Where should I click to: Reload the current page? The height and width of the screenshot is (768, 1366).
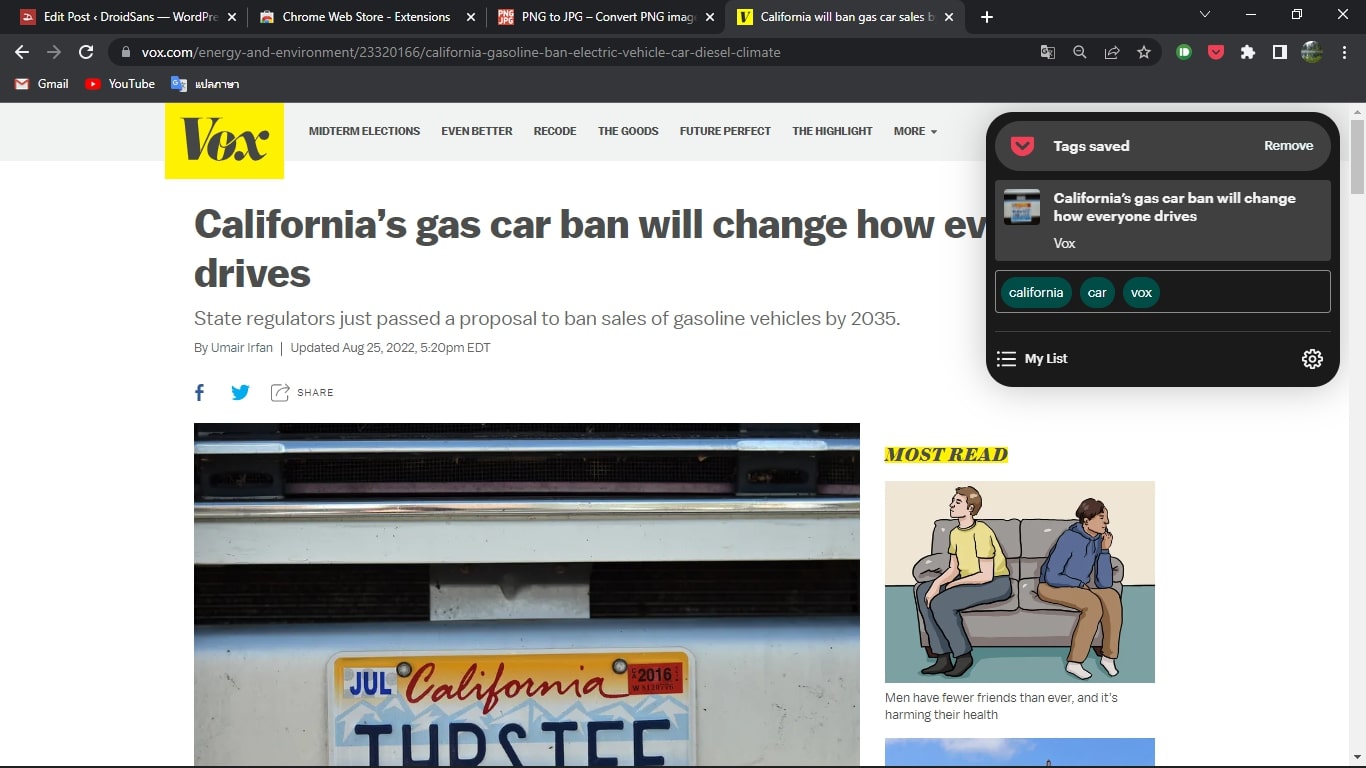[x=86, y=52]
